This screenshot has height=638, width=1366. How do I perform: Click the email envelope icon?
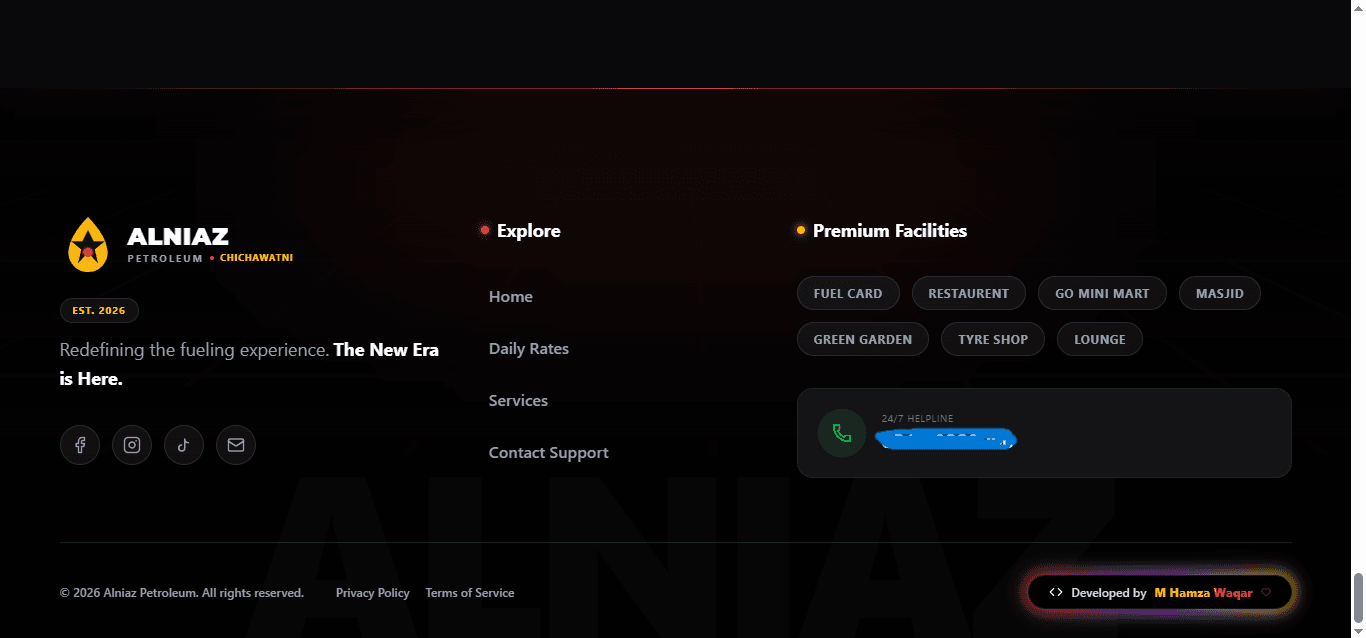click(236, 445)
